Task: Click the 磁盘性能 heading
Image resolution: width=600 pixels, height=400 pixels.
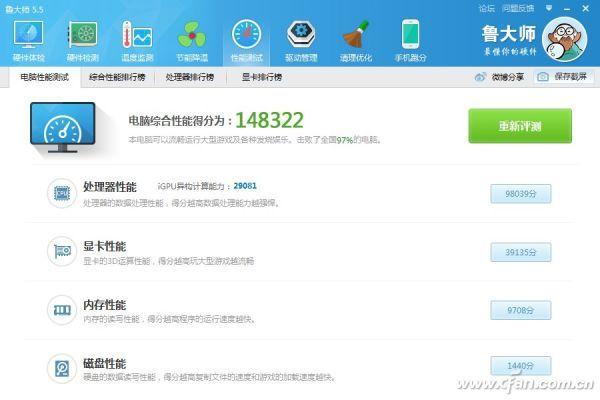Action: [x=104, y=363]
